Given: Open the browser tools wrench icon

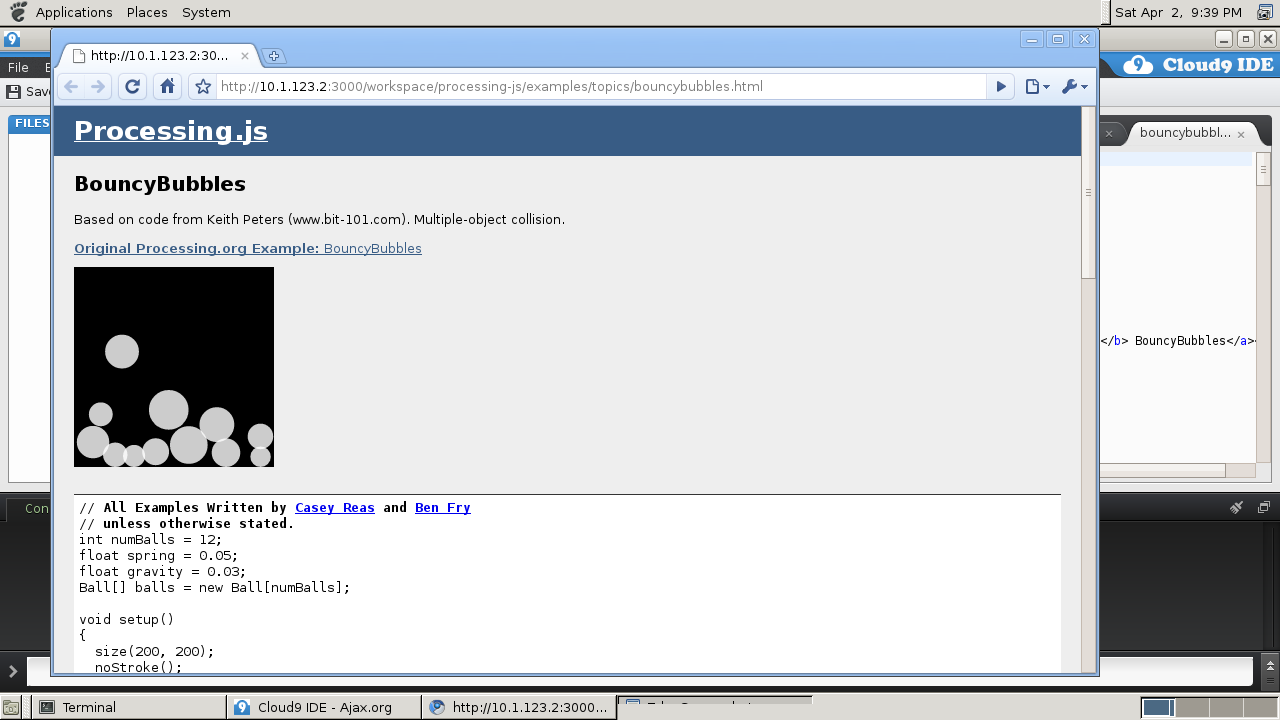Looking at the screenshot, I should point(1069,86).
